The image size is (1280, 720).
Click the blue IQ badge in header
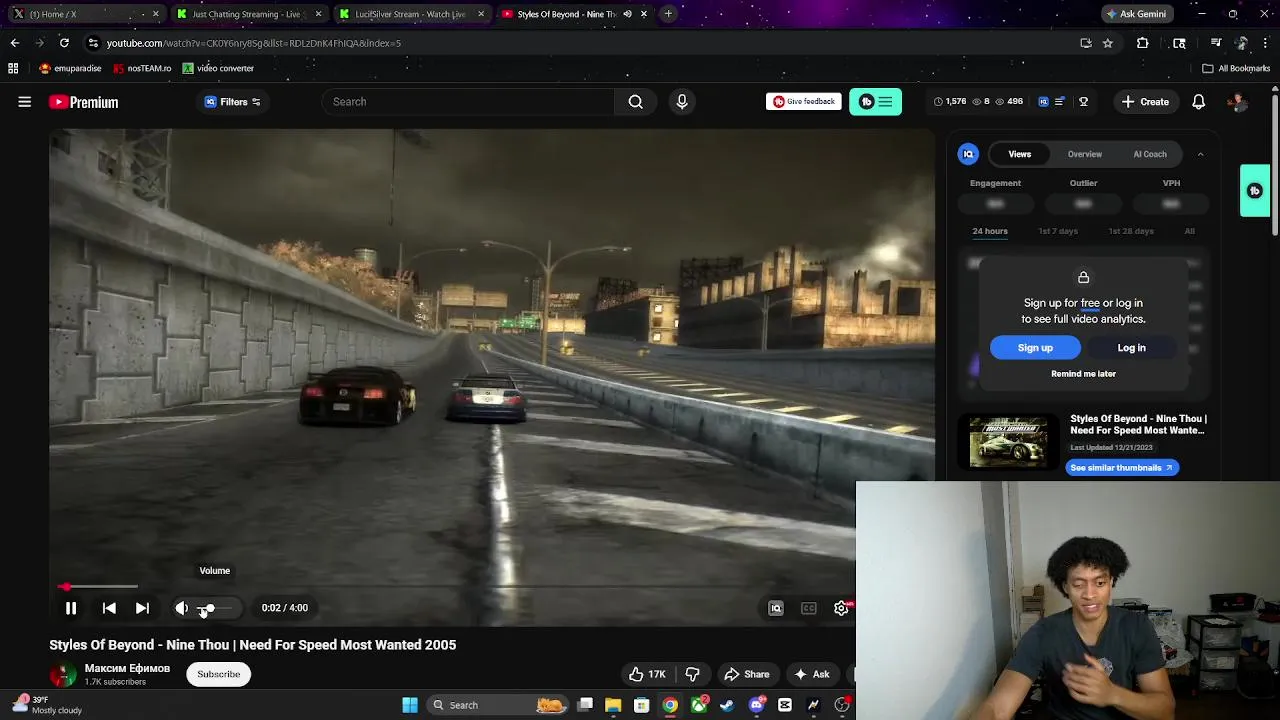1043,102
